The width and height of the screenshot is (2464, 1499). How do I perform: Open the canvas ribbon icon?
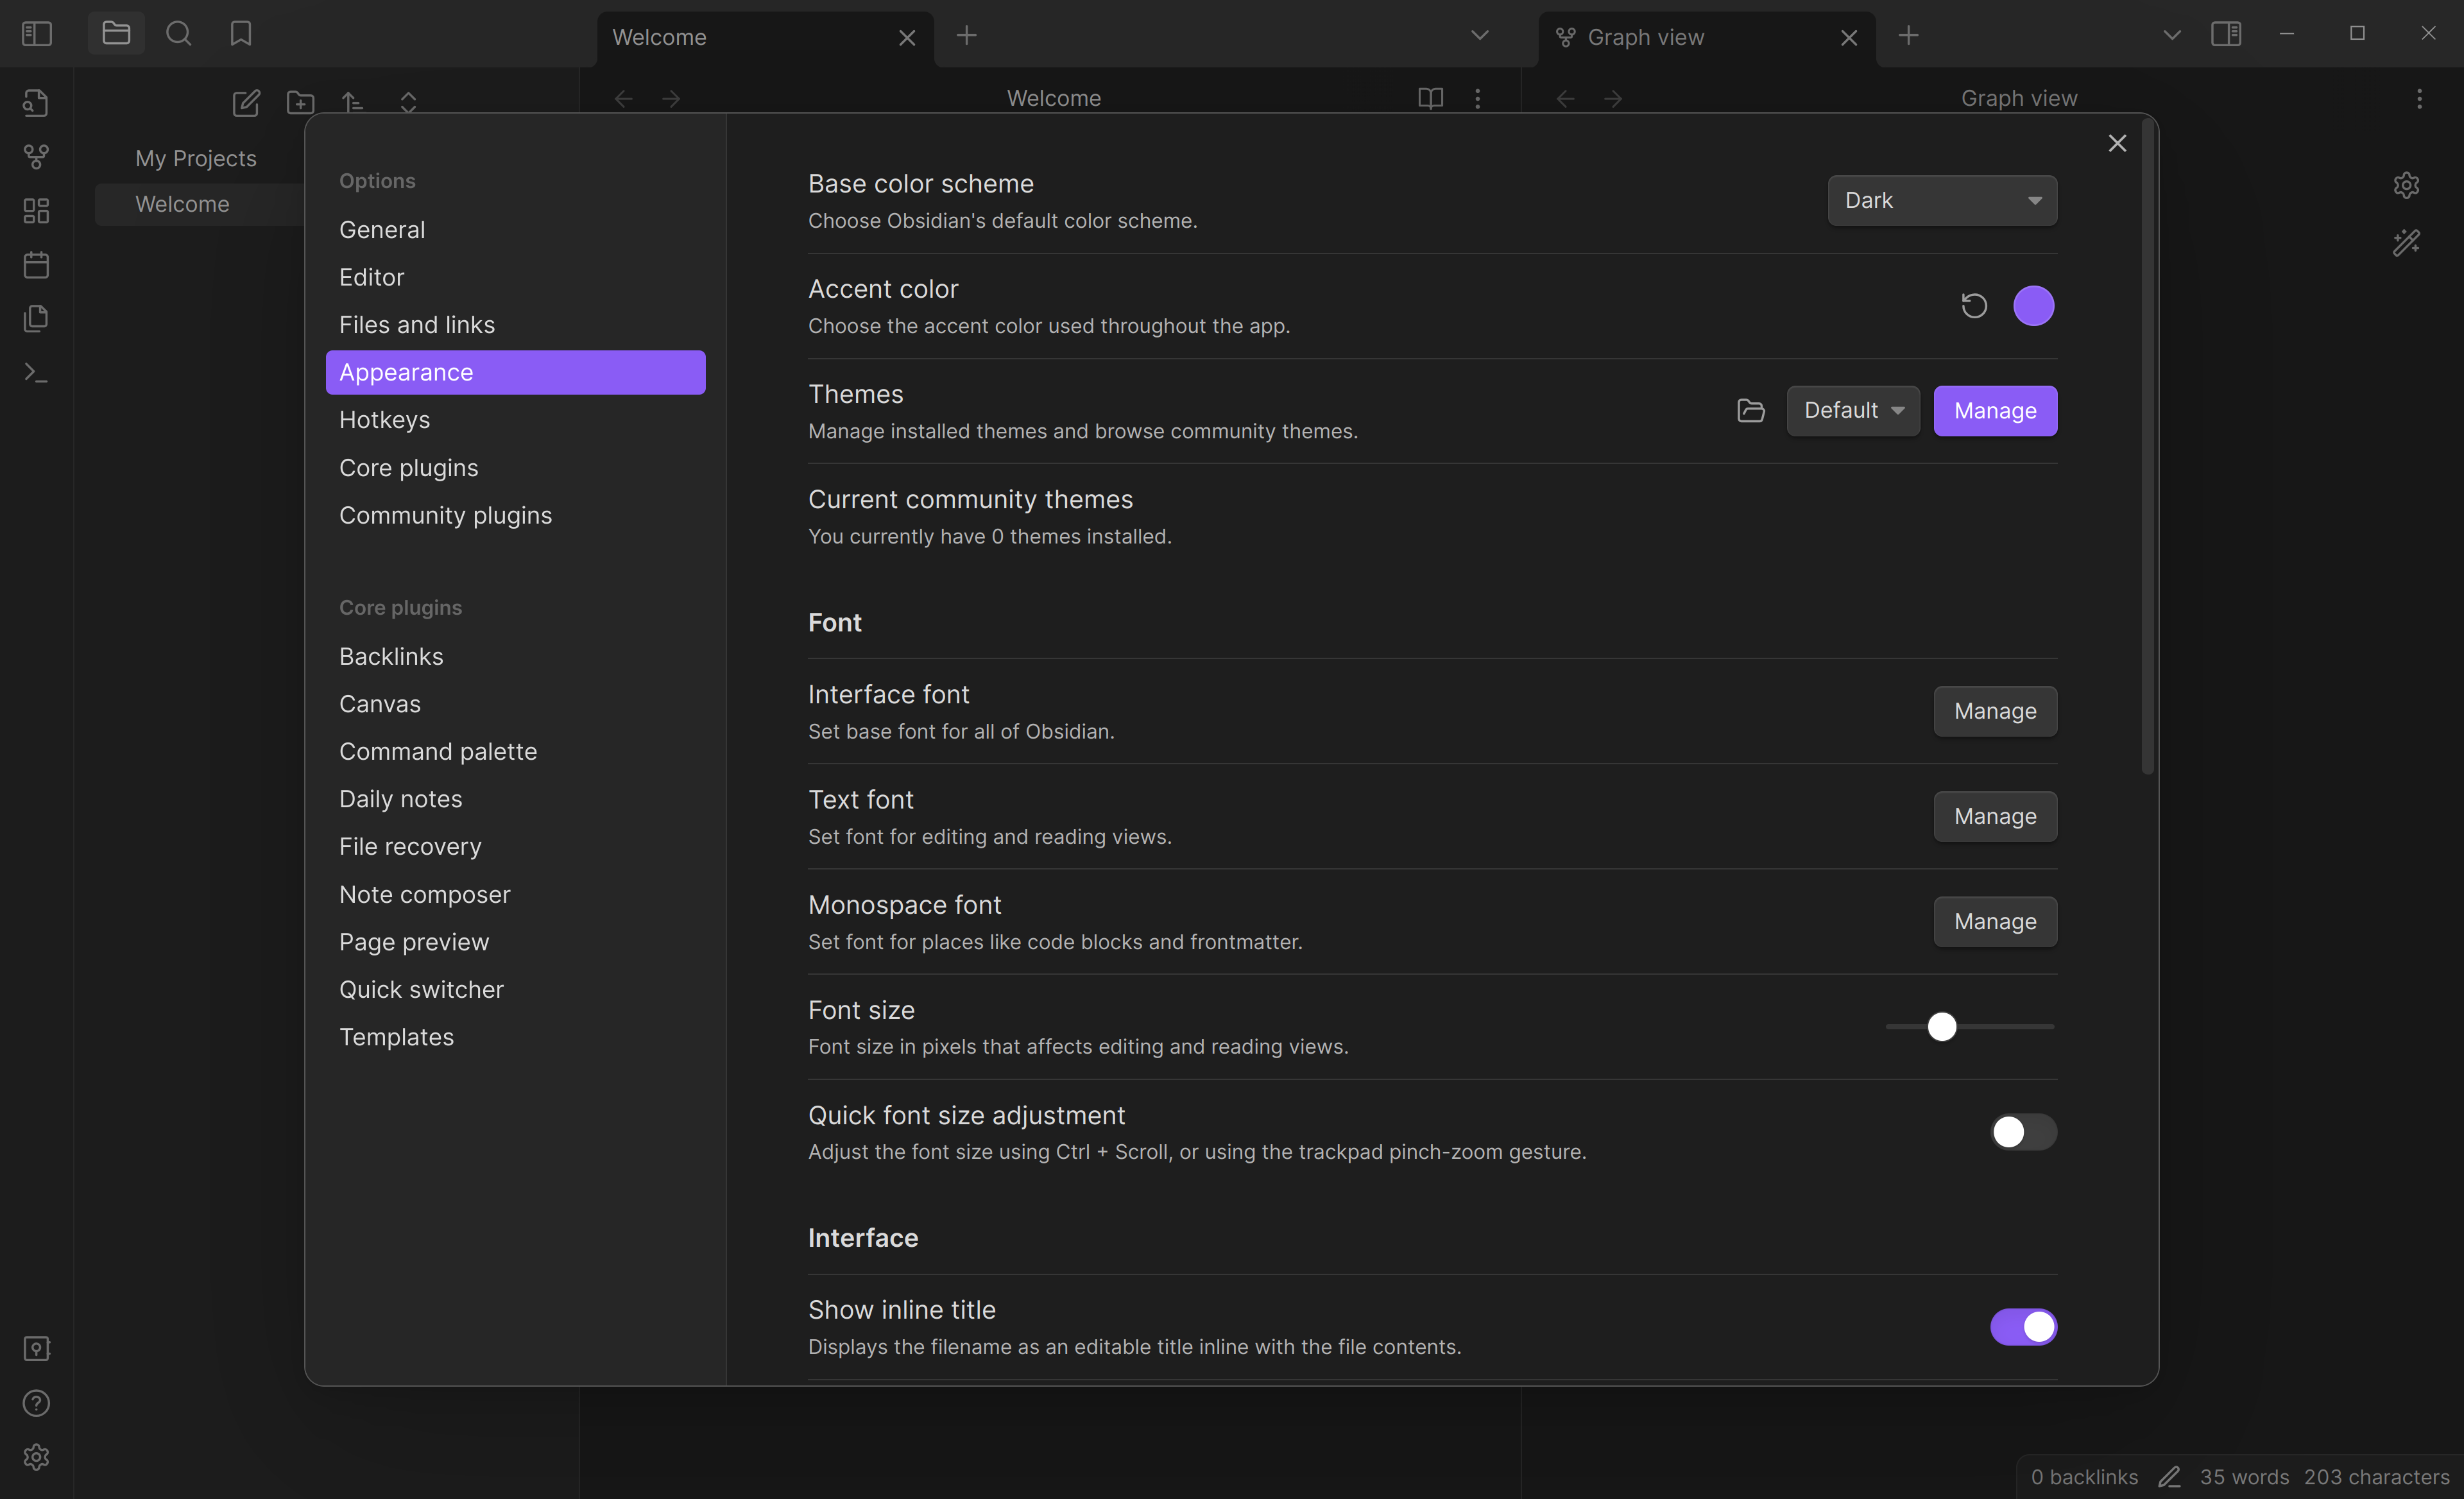[36, 211]
